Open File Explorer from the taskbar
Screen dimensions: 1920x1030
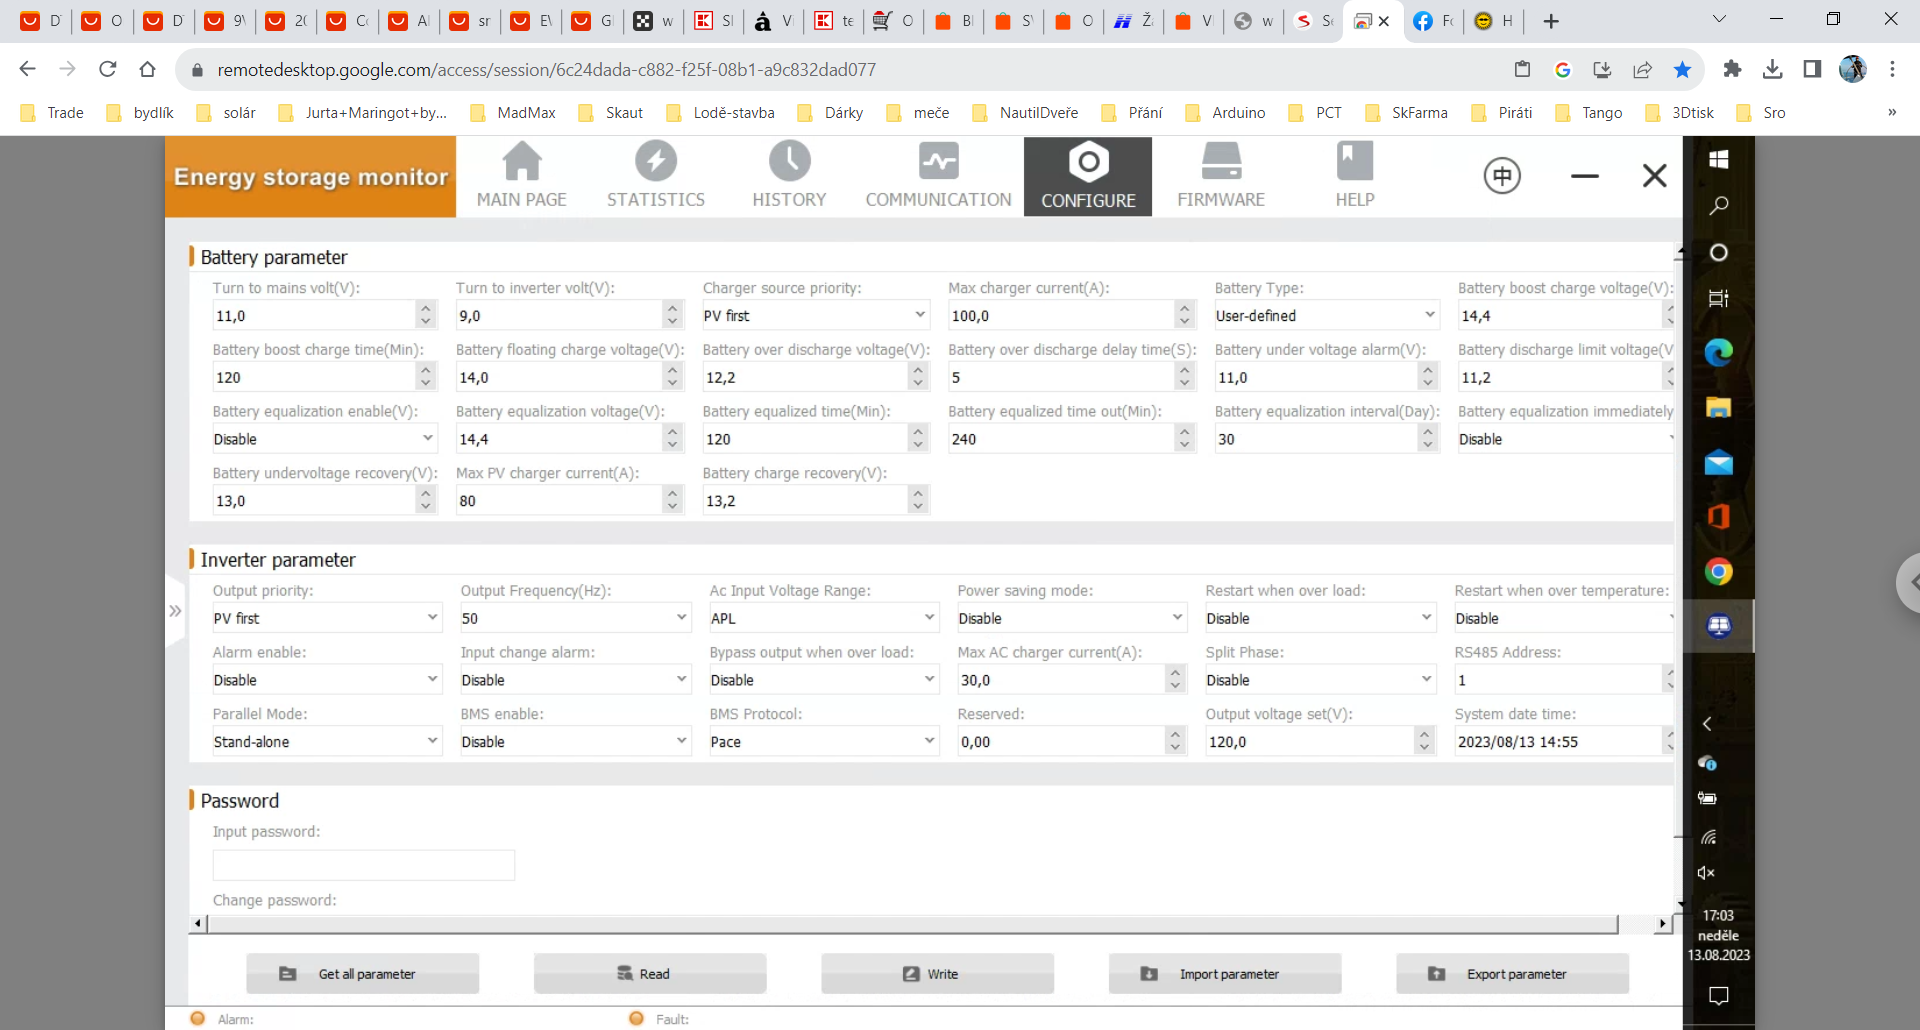[x=1718, y=407]
